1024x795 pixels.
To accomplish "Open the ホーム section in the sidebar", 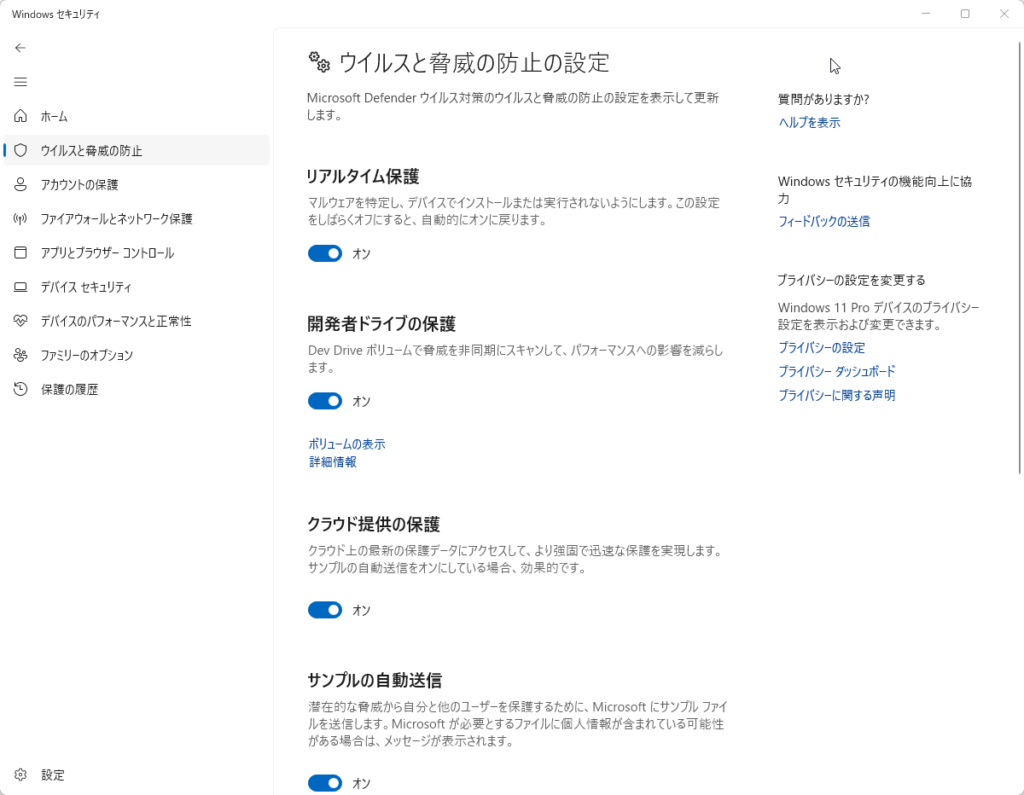I will pos(62,116).
